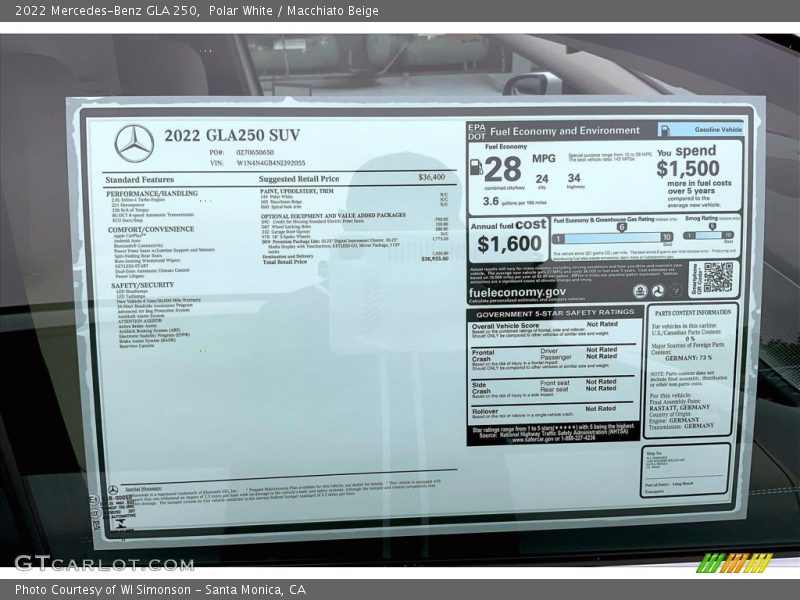The height and width of the screenshot is (600, 800).
Task: Open the fueleconomy.gov link
Action: (517, 292)
